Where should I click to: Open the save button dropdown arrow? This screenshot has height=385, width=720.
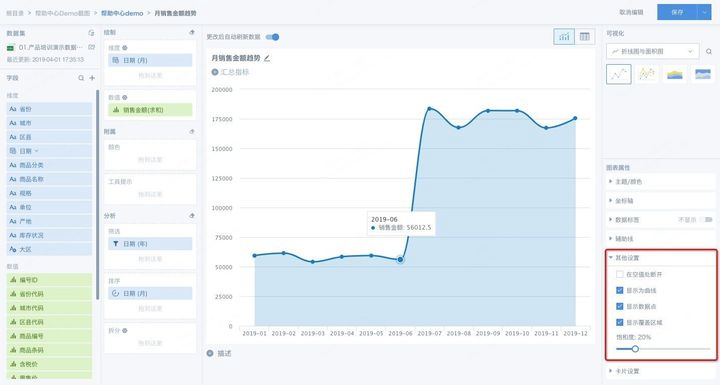pos(704,12)
